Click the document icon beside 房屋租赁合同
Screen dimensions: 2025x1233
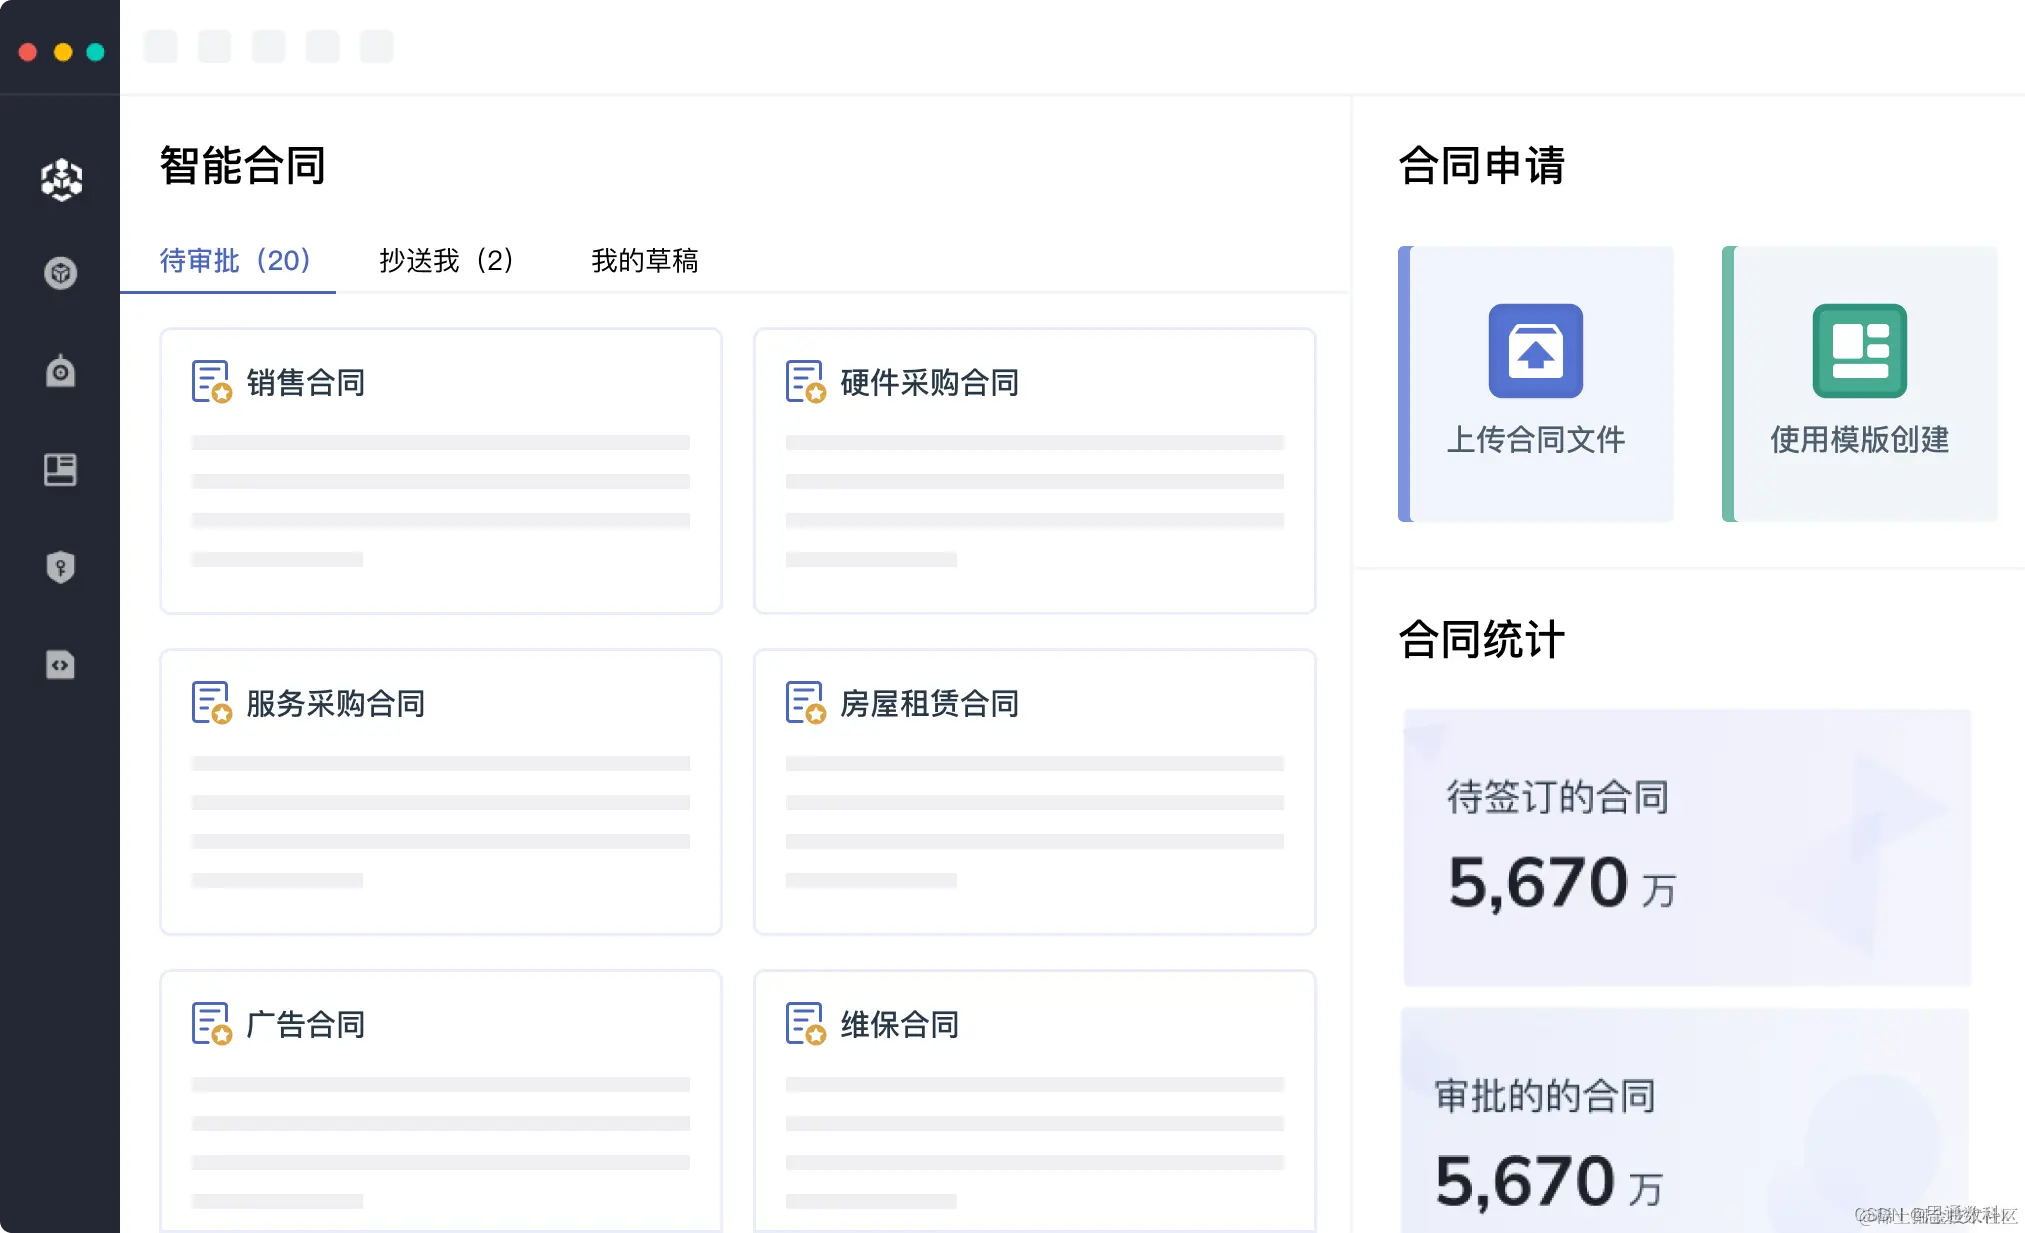coord(805,703)
